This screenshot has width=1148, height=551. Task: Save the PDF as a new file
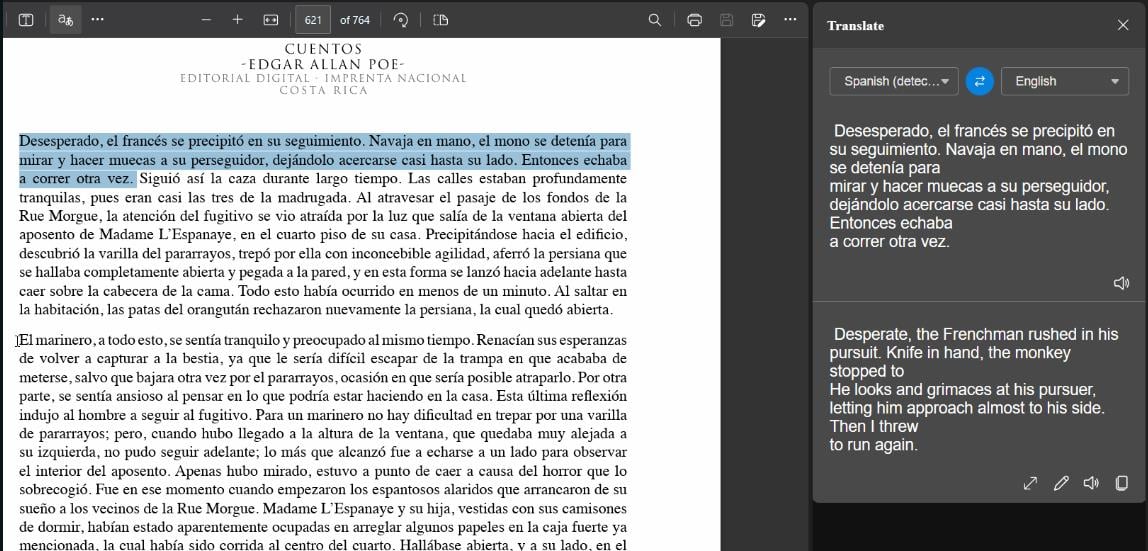[x=758, y=20]
